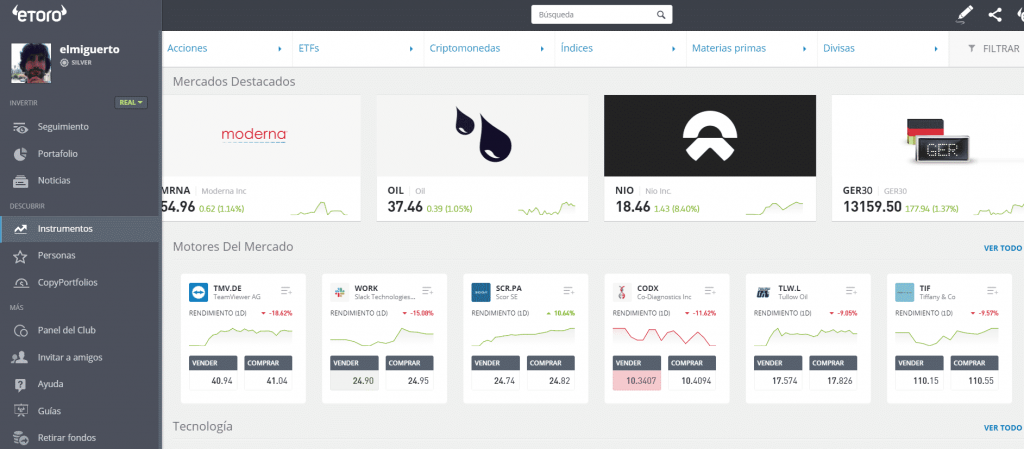Screen dimensions: 1024x449
Task: Click the TeamViewer logo icon
Action: click(x=198, y=292)
